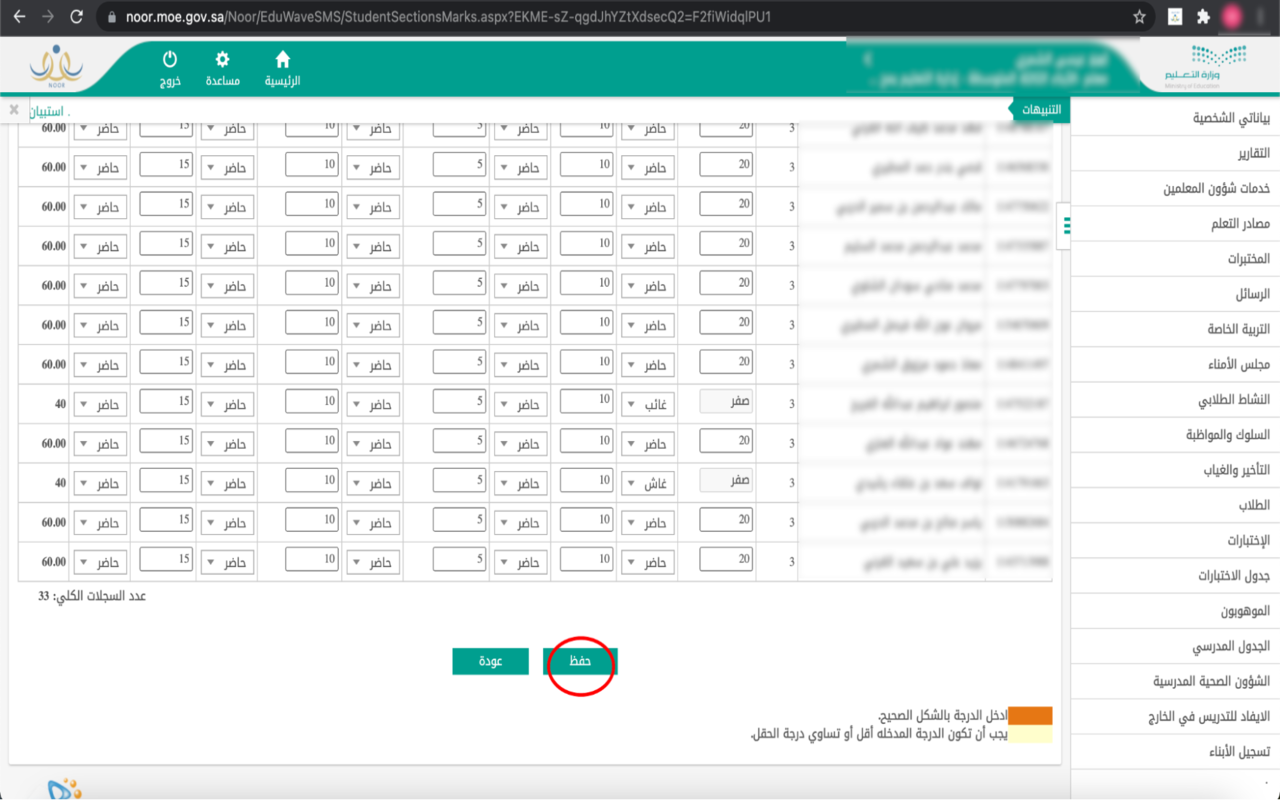Open the غاش attendance dropdown

[648, 483]
